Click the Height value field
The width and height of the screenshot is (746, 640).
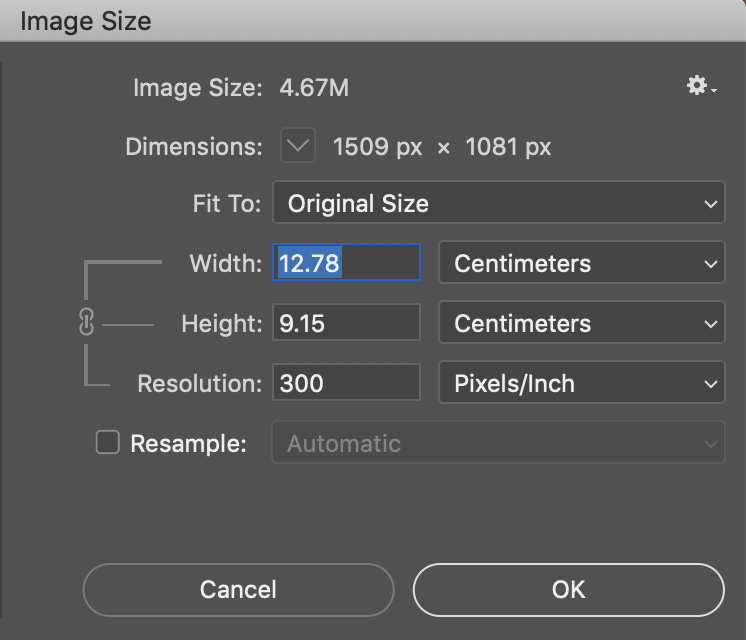tap(346, 324)
